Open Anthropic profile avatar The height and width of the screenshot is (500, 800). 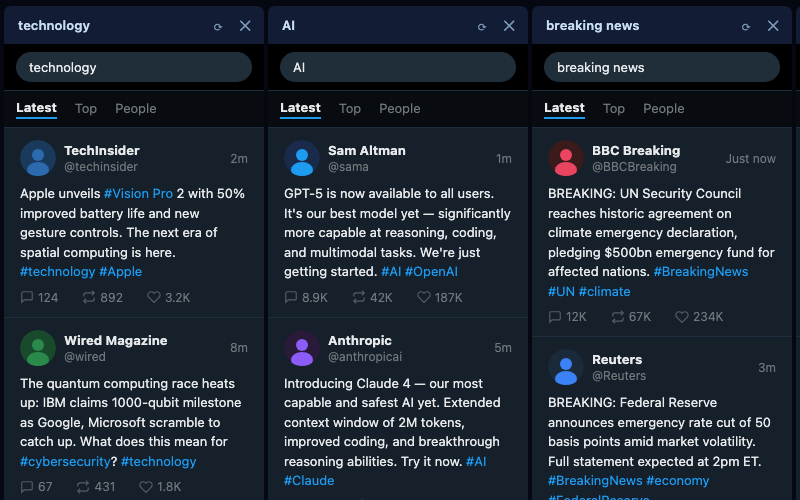(302, 348)
